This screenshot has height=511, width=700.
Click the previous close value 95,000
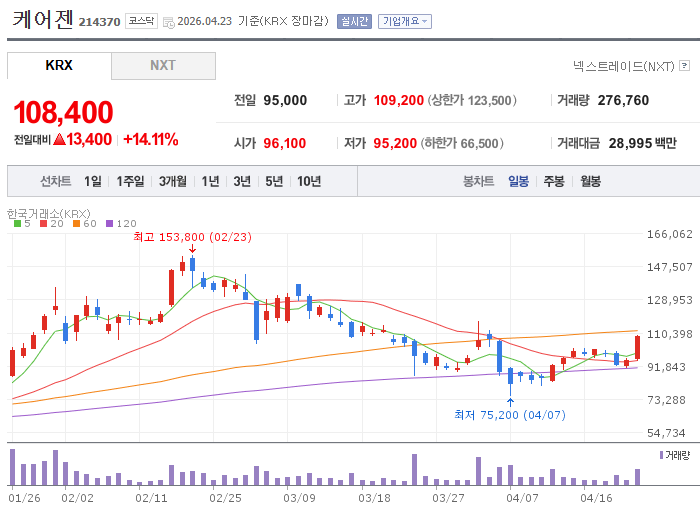pyautogui.click(x=285, y=100)
